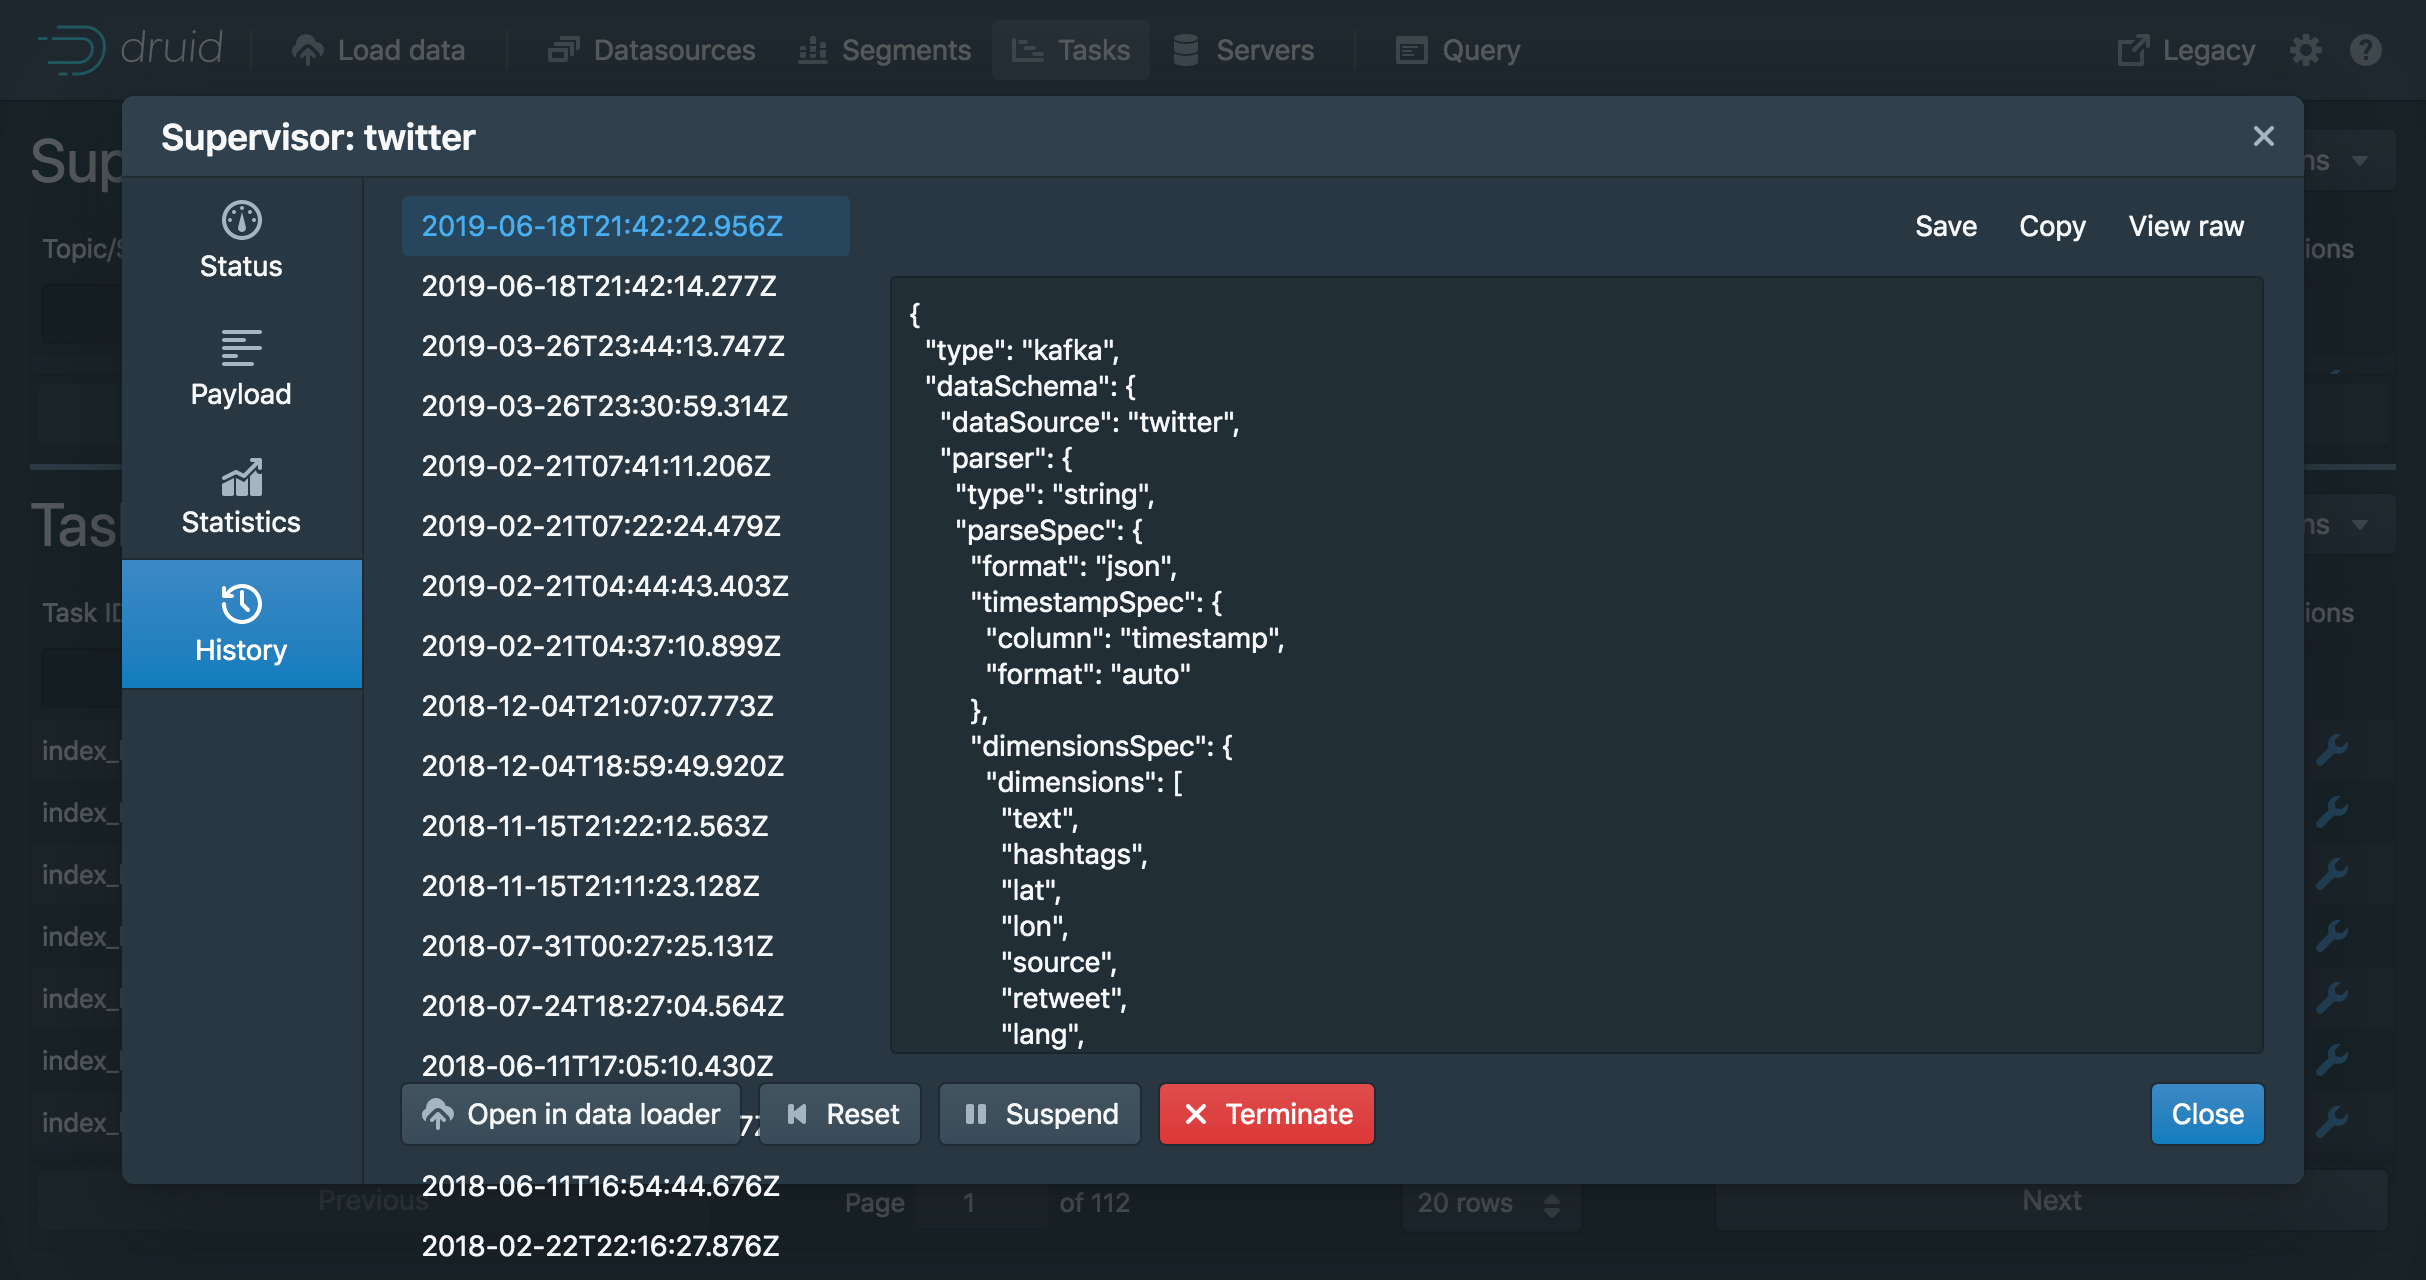The width and height of the screenshot is (2426, 1280).
Task: Select history entry 2018-12-04T21:07:07.773Z
Action: tap(625, 706)
